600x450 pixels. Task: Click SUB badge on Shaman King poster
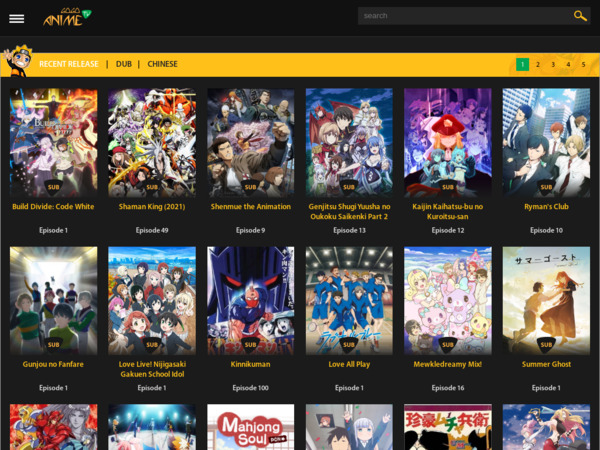(x=152, y=187)
